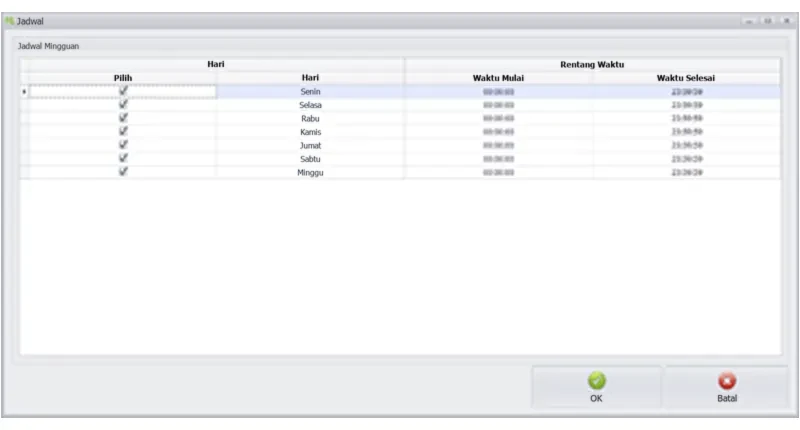
Task: Click the Hari sub-column header
Action: (x=310, y=78)
